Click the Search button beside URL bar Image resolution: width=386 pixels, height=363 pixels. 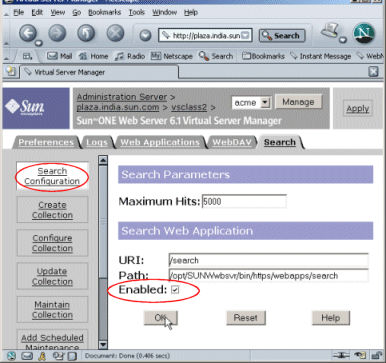pyautogui.click(x=282, y=35)
